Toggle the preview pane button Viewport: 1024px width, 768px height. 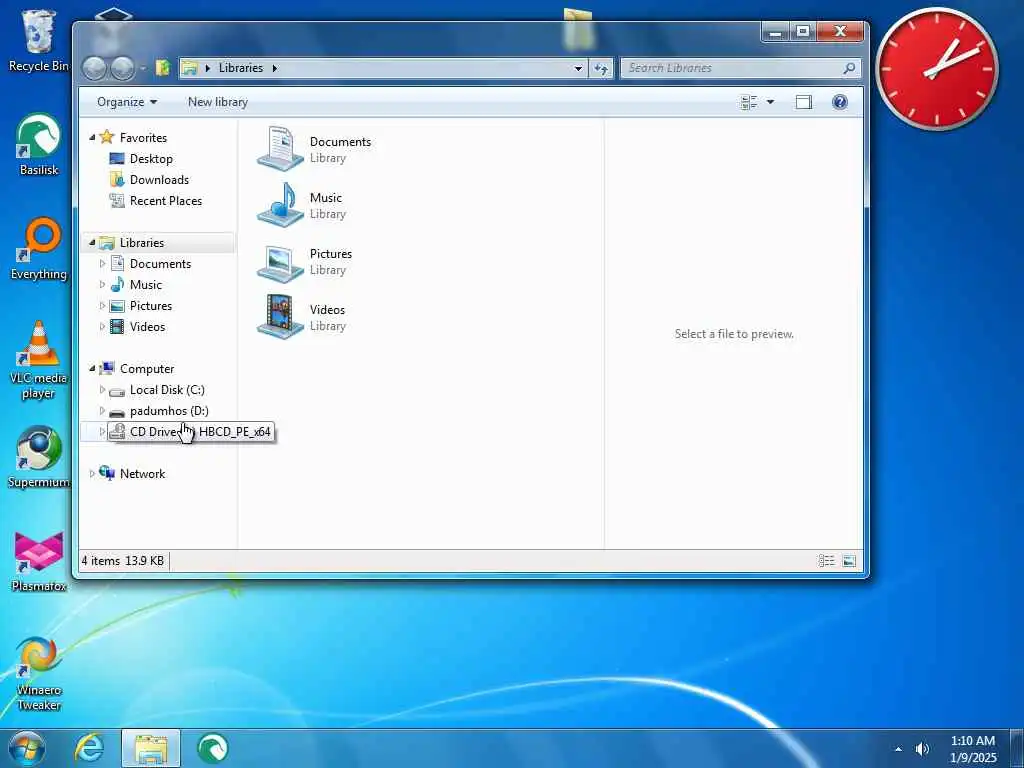(804, 102)
